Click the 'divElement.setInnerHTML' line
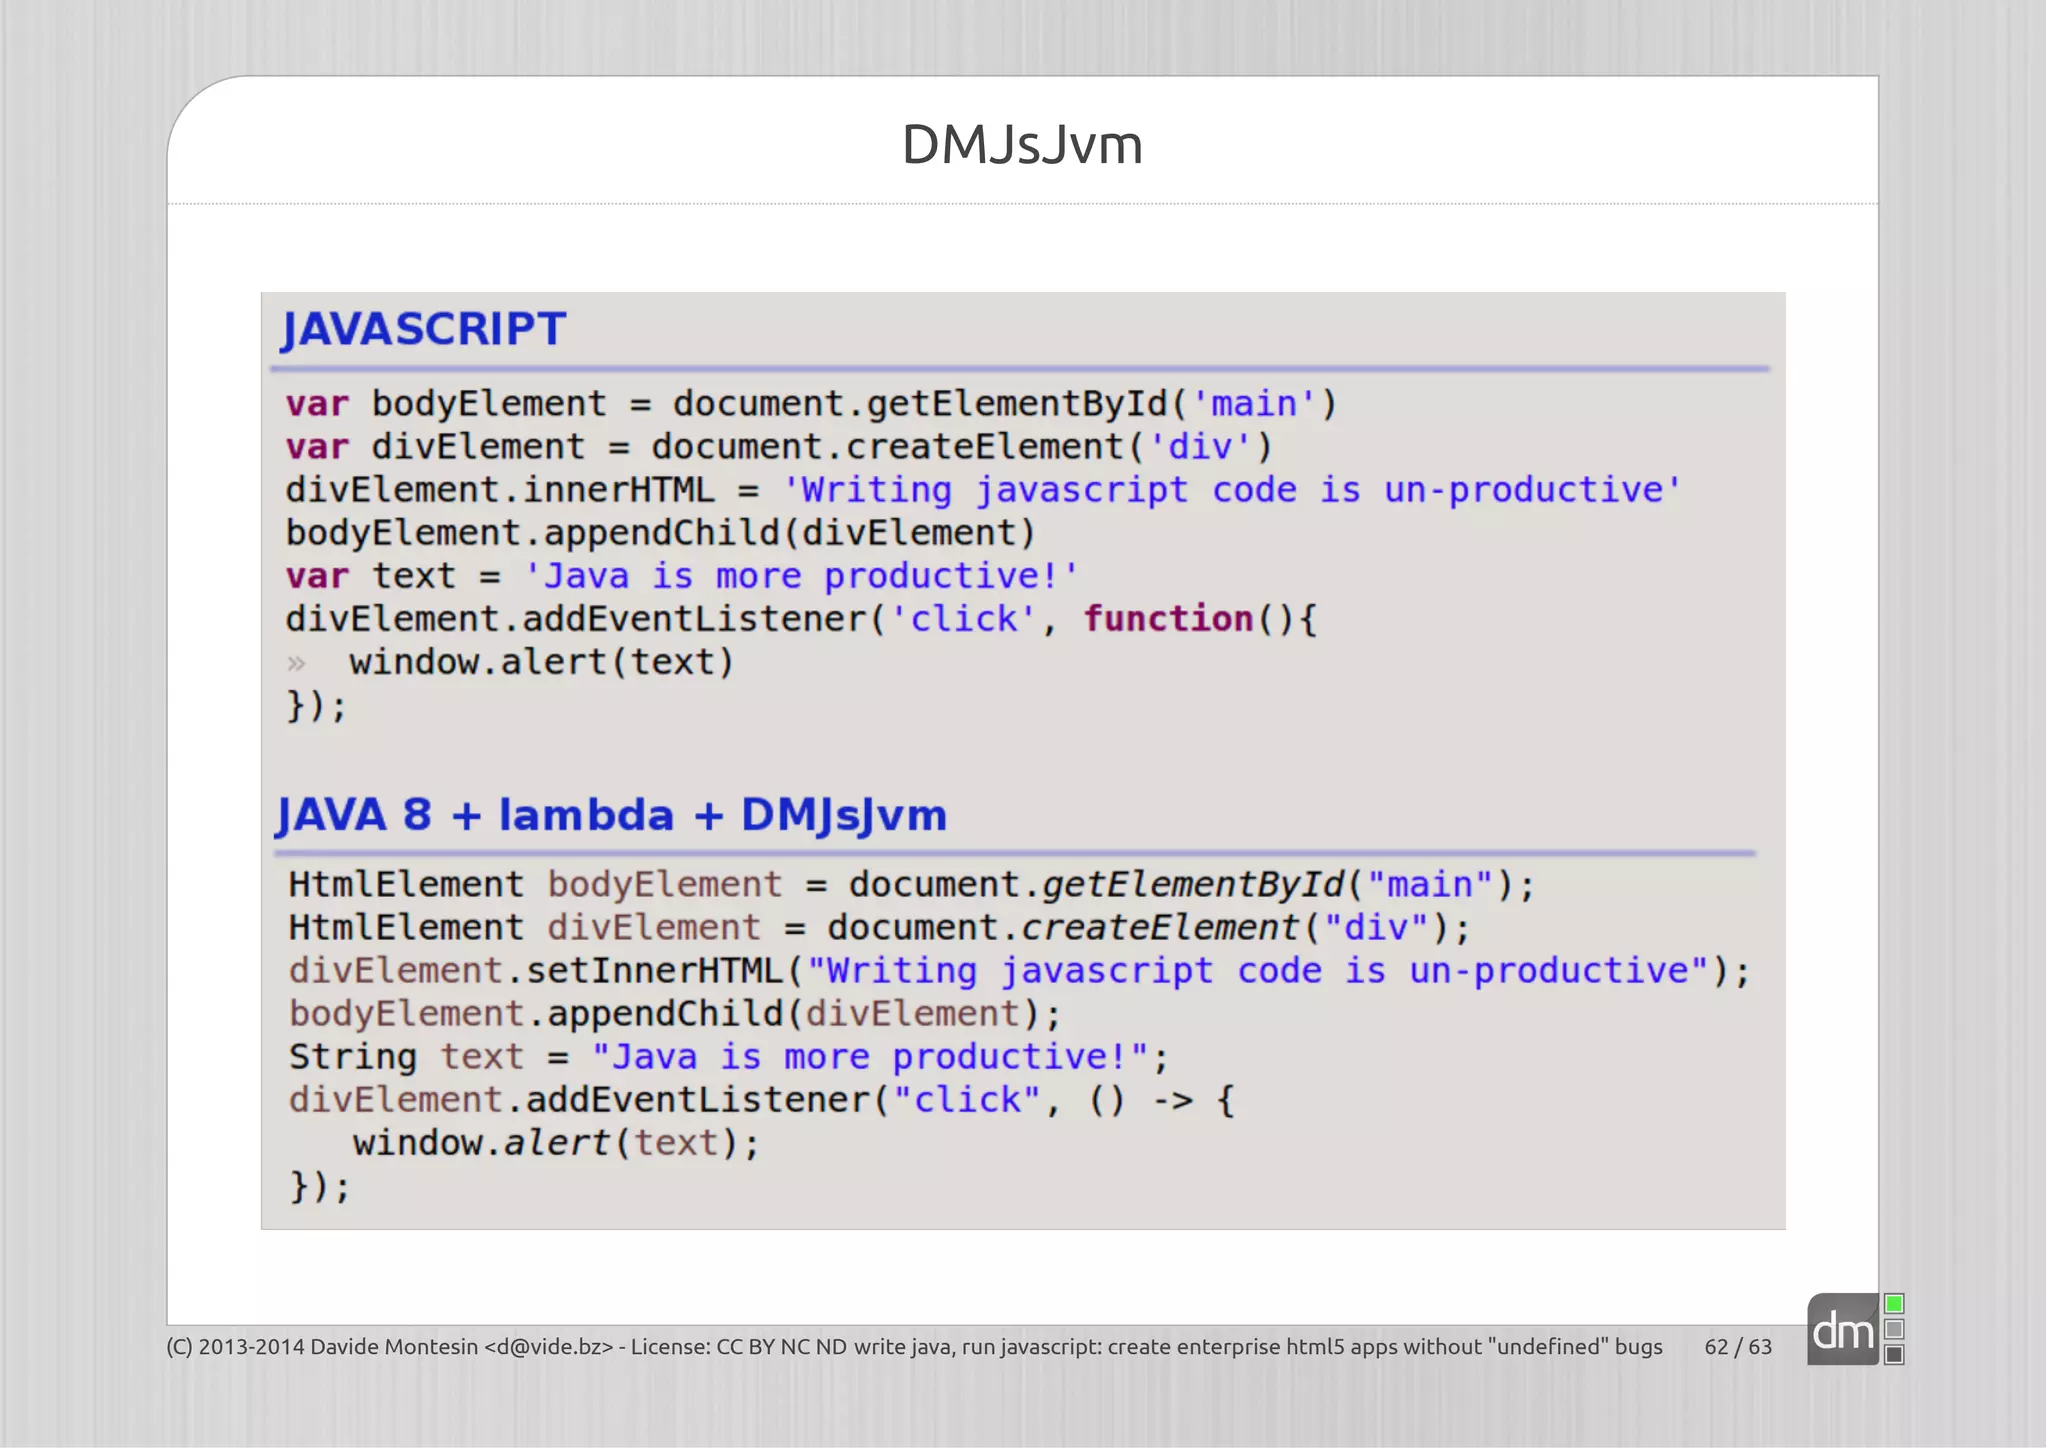This screenshot has width=2048, height=1448. pyautogui.click(x=1020, y=971)
